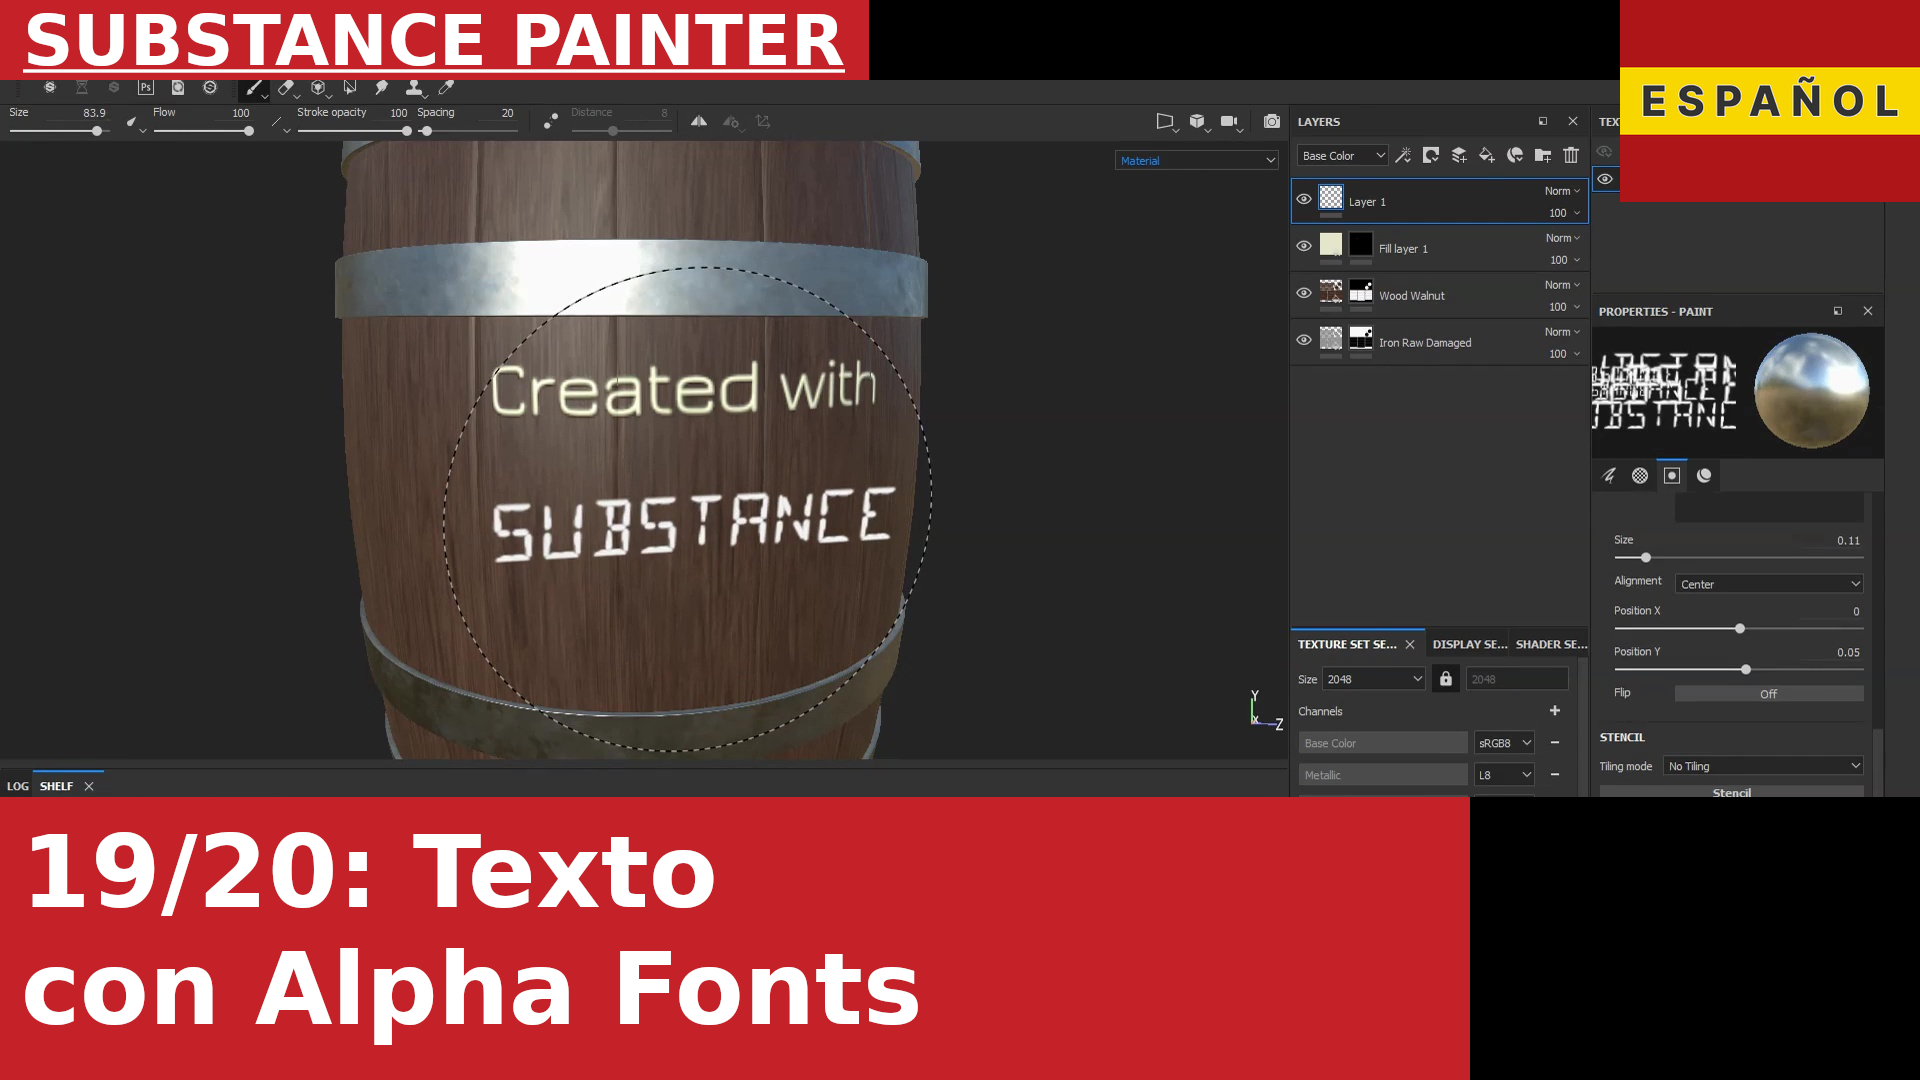Click the Substance Source circular icon
Screen dimensions: 1920x1080
pyautogui.click(x=210, y=88)
